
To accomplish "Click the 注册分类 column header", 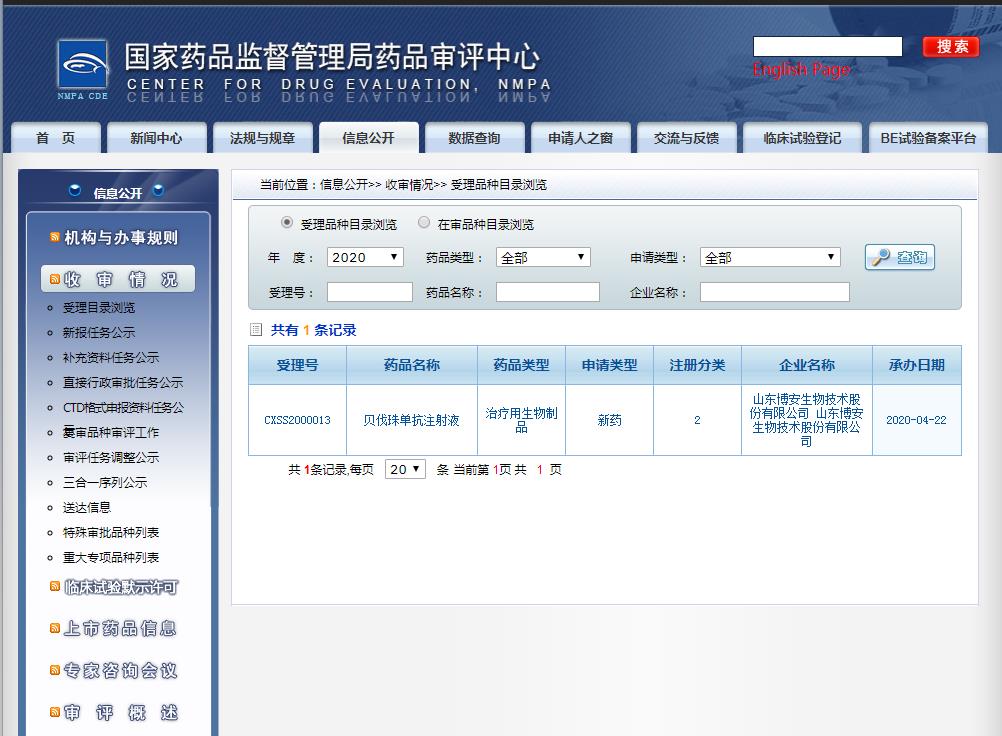I will [697, 365].
